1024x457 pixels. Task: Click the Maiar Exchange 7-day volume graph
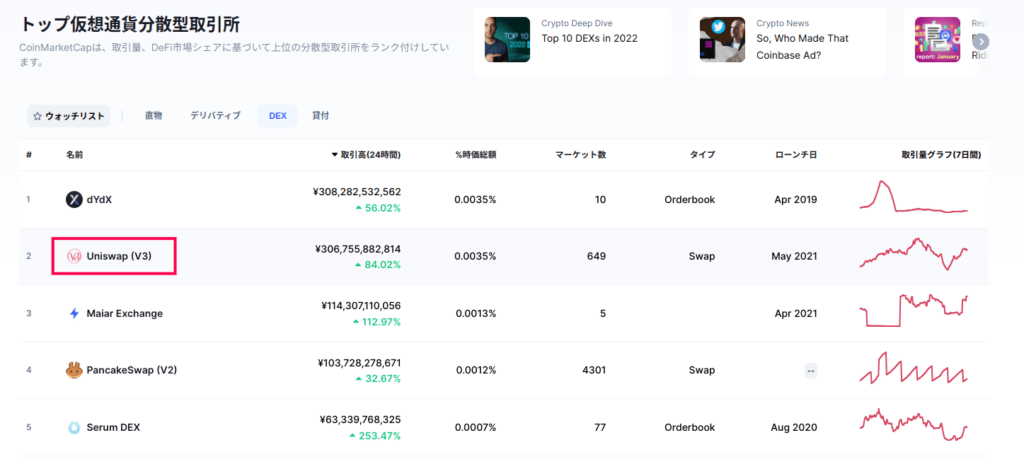pyautogui.click(x=913, y=311)
